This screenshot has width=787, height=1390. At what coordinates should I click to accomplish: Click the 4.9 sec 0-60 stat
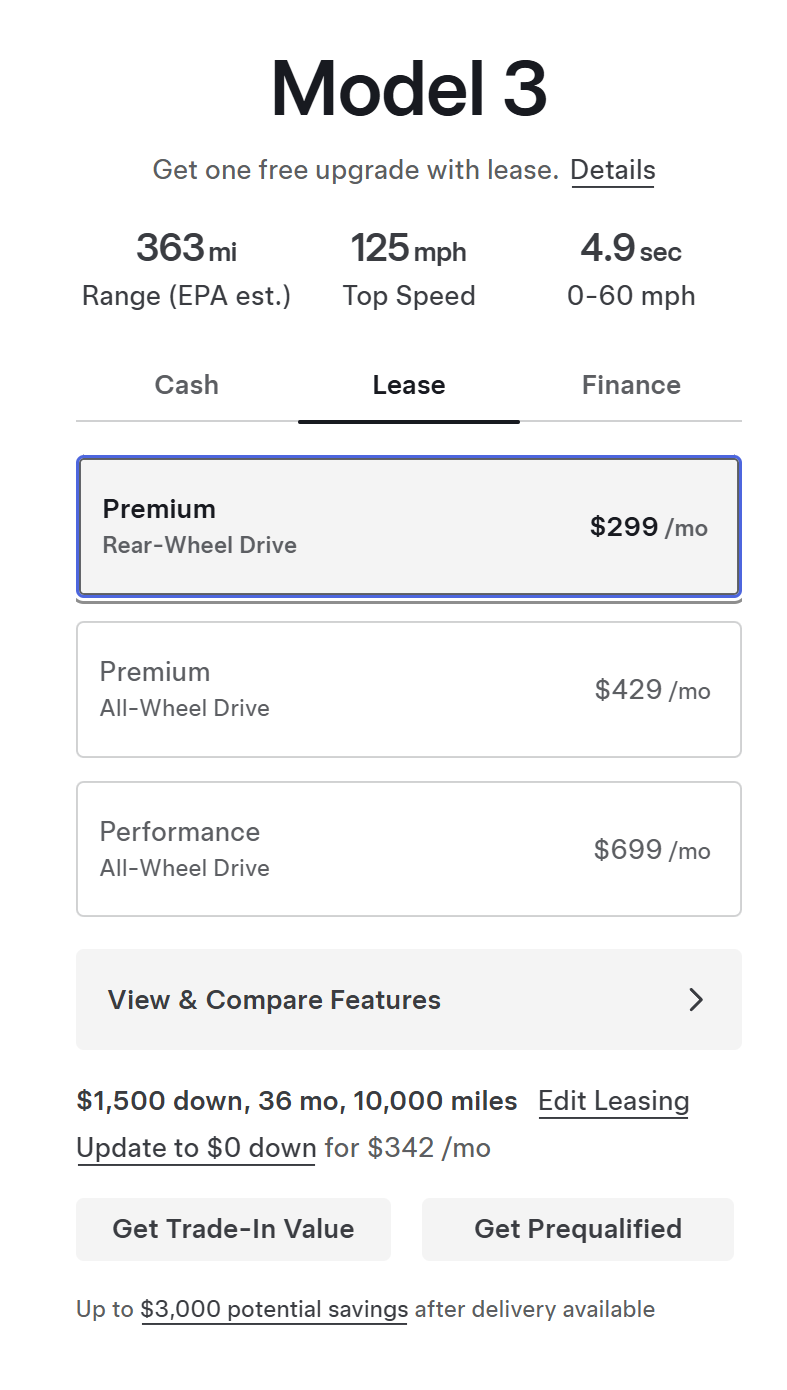pos(631,268)
